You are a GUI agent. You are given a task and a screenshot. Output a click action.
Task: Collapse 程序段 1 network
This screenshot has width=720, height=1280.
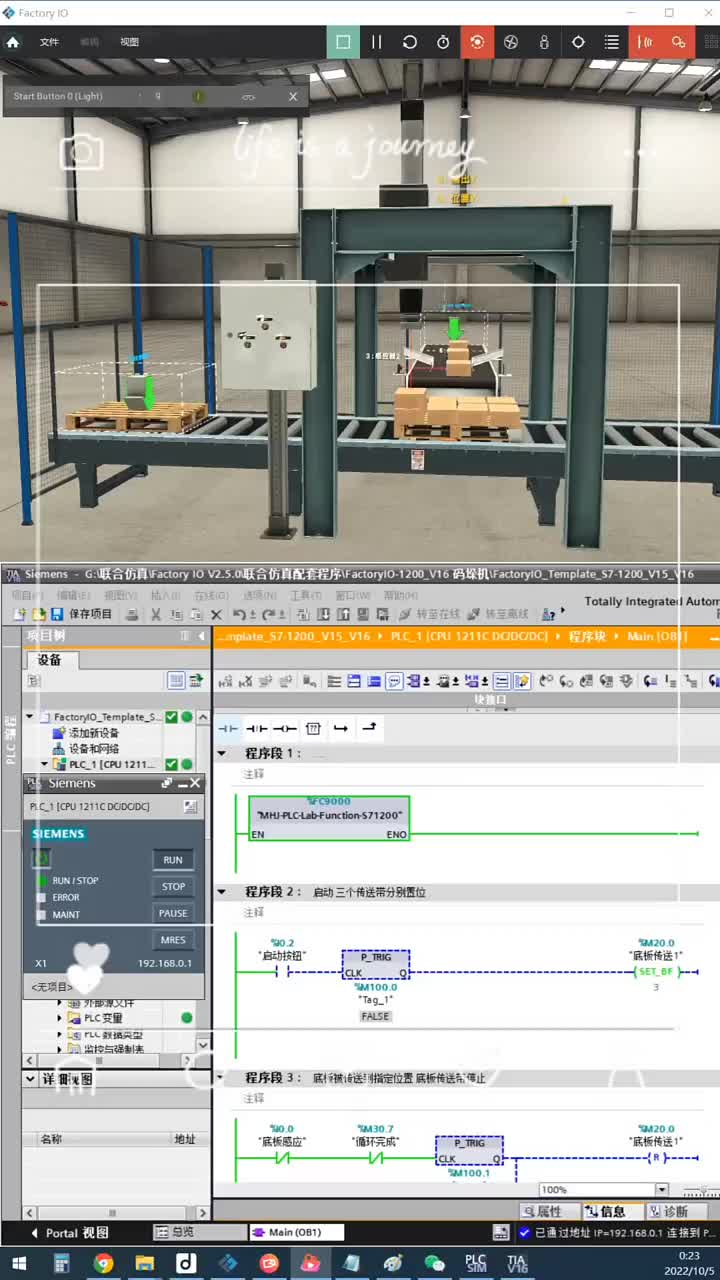[x=222, y=753]
